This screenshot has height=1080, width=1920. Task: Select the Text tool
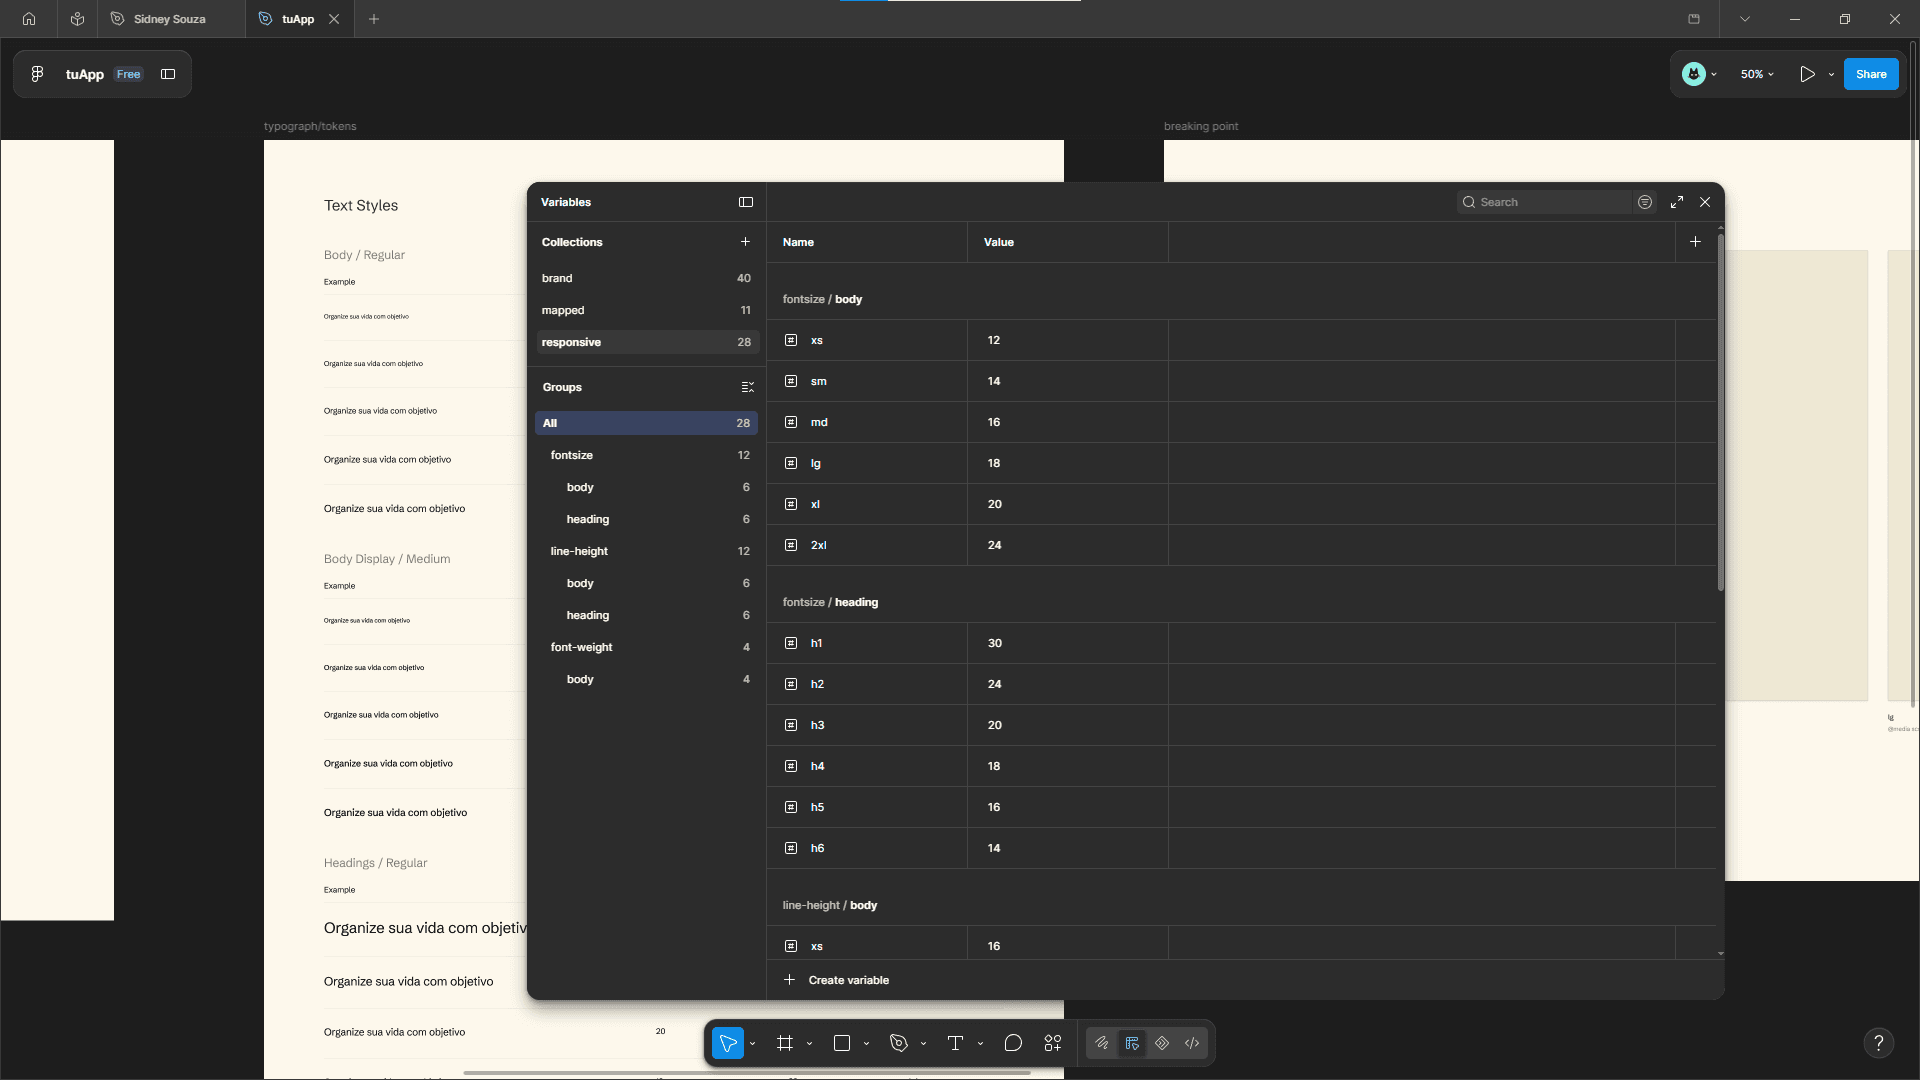955,1043
